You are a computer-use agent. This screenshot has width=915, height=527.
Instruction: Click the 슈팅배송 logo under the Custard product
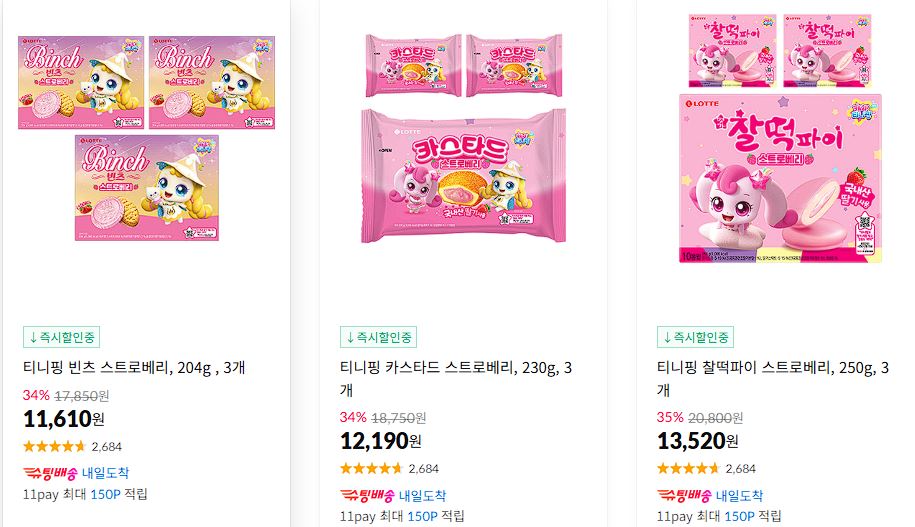click(x=367, y=495)
